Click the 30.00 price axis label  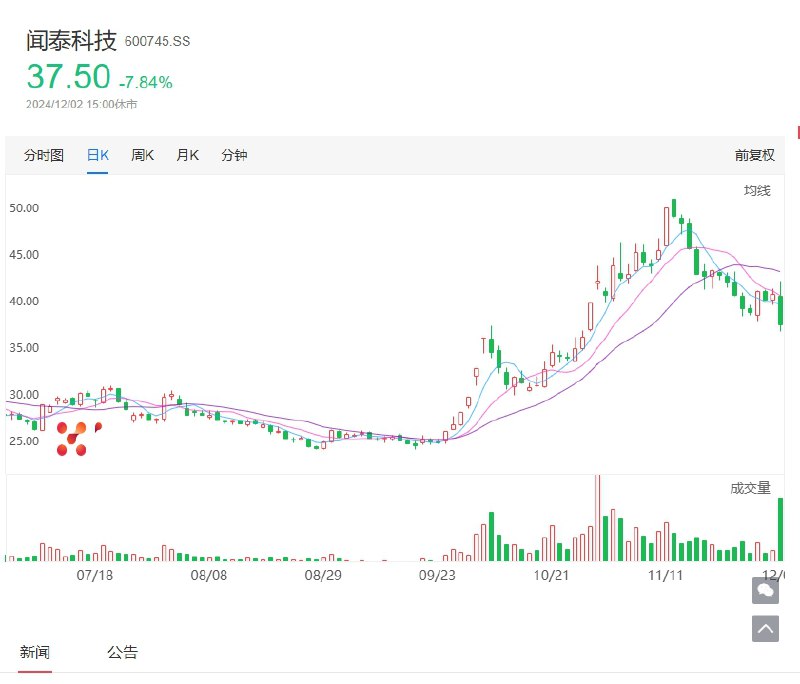click(x=24, y=394)
